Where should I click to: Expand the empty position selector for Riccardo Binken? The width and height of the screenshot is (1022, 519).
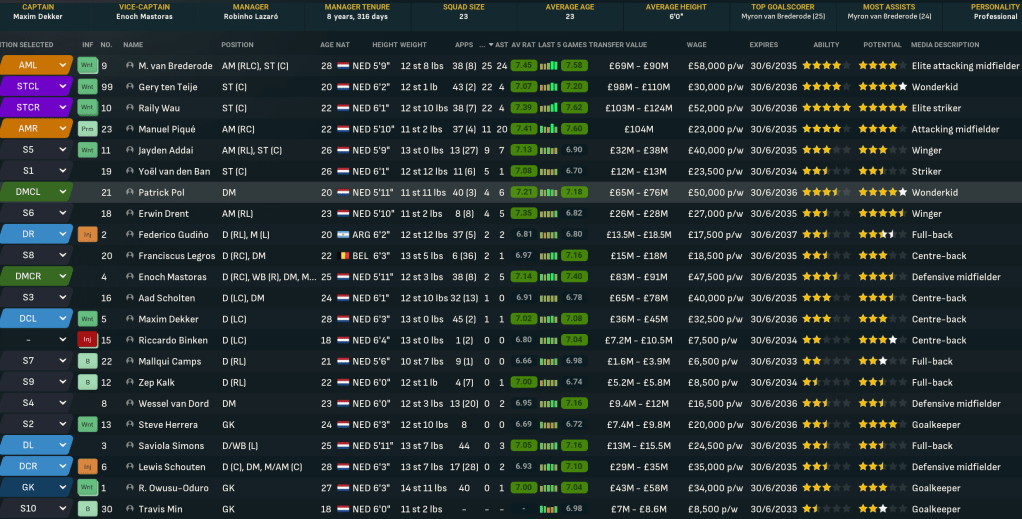(x=63, y=340)
